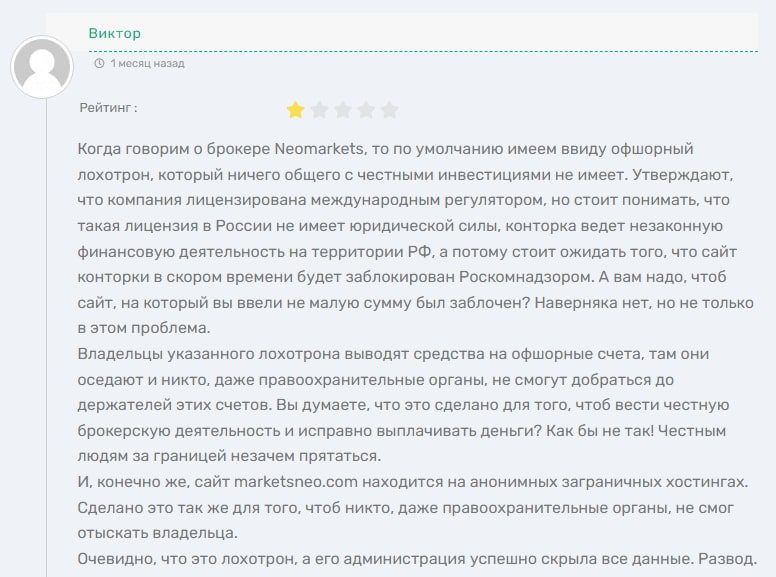Click the gray user avatar picture
Viewport: 776px width, 577px height.
tap(42, 67)
